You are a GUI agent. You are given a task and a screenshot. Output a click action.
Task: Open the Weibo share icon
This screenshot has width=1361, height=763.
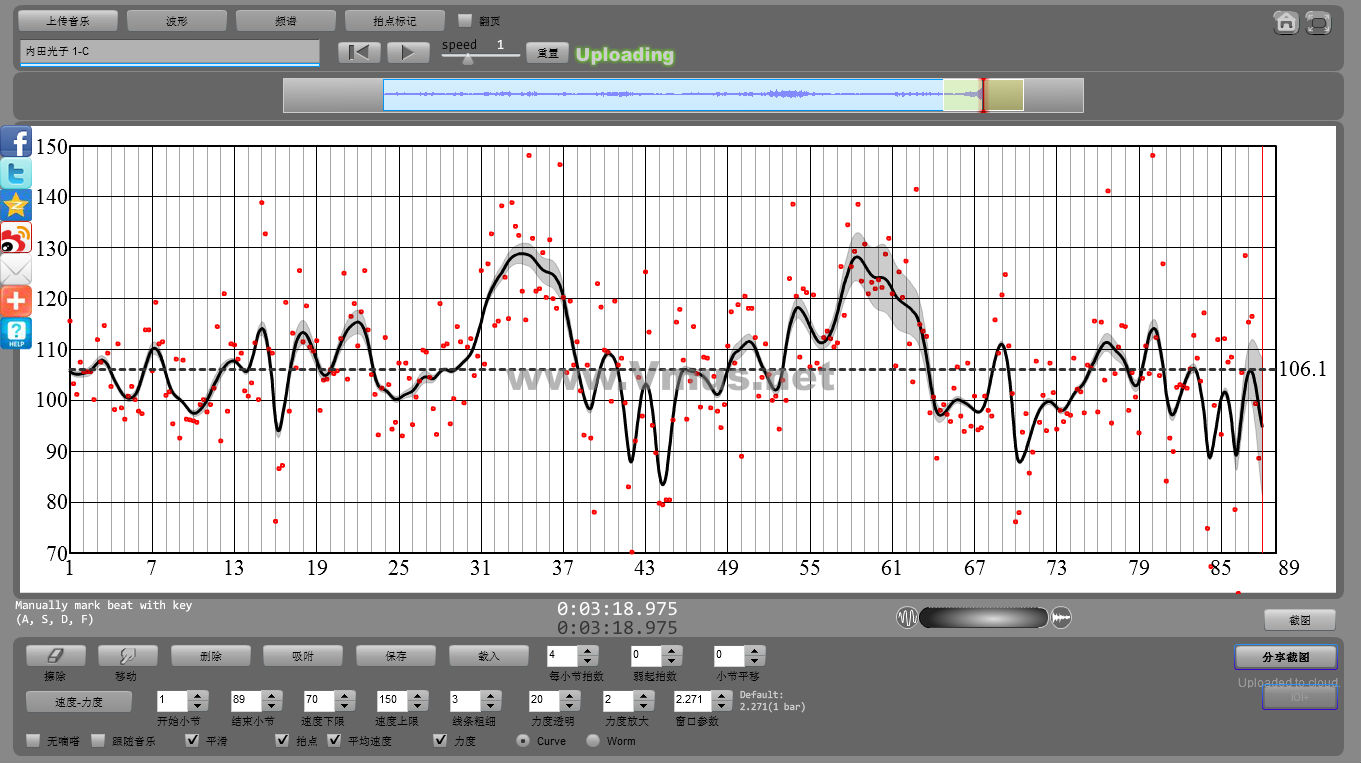[x=16, y=238]
